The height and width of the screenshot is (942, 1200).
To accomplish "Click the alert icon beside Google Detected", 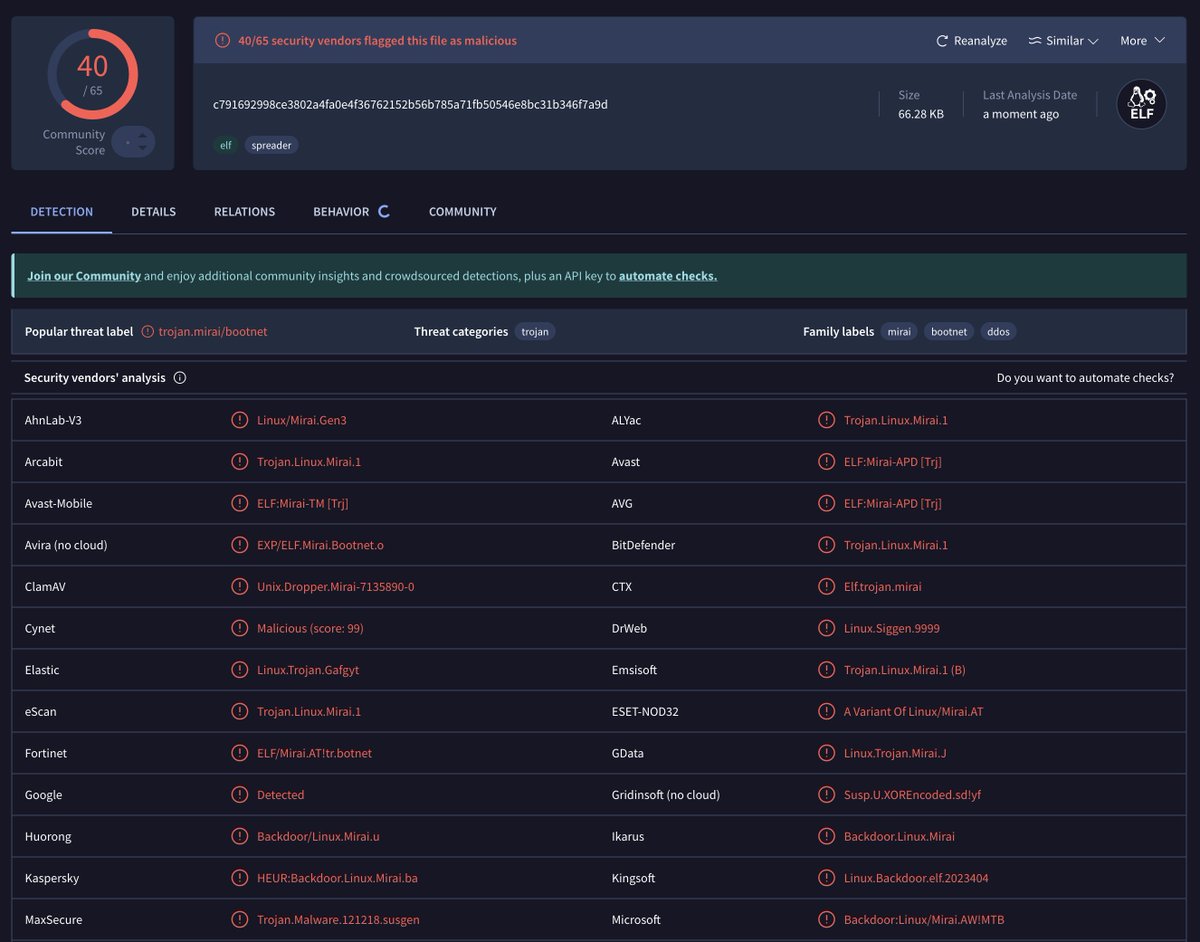I will pyautogui.click(x=239, y=795).
